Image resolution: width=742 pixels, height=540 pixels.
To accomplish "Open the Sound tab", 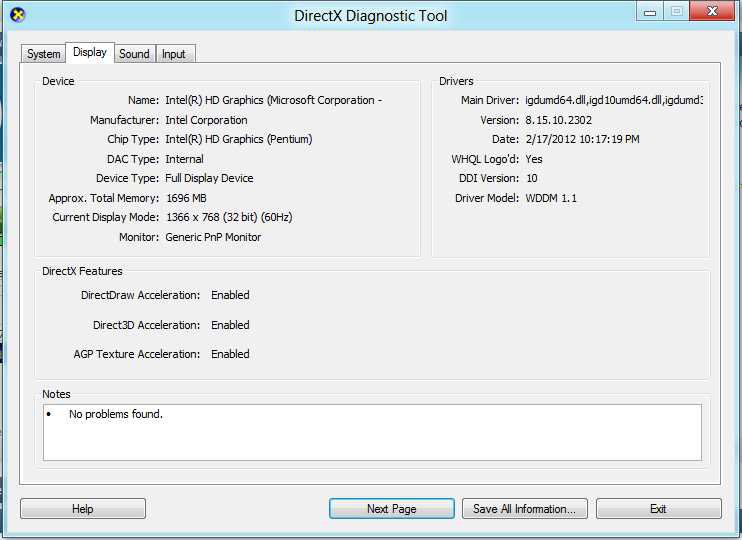I will tap(134, 54).
